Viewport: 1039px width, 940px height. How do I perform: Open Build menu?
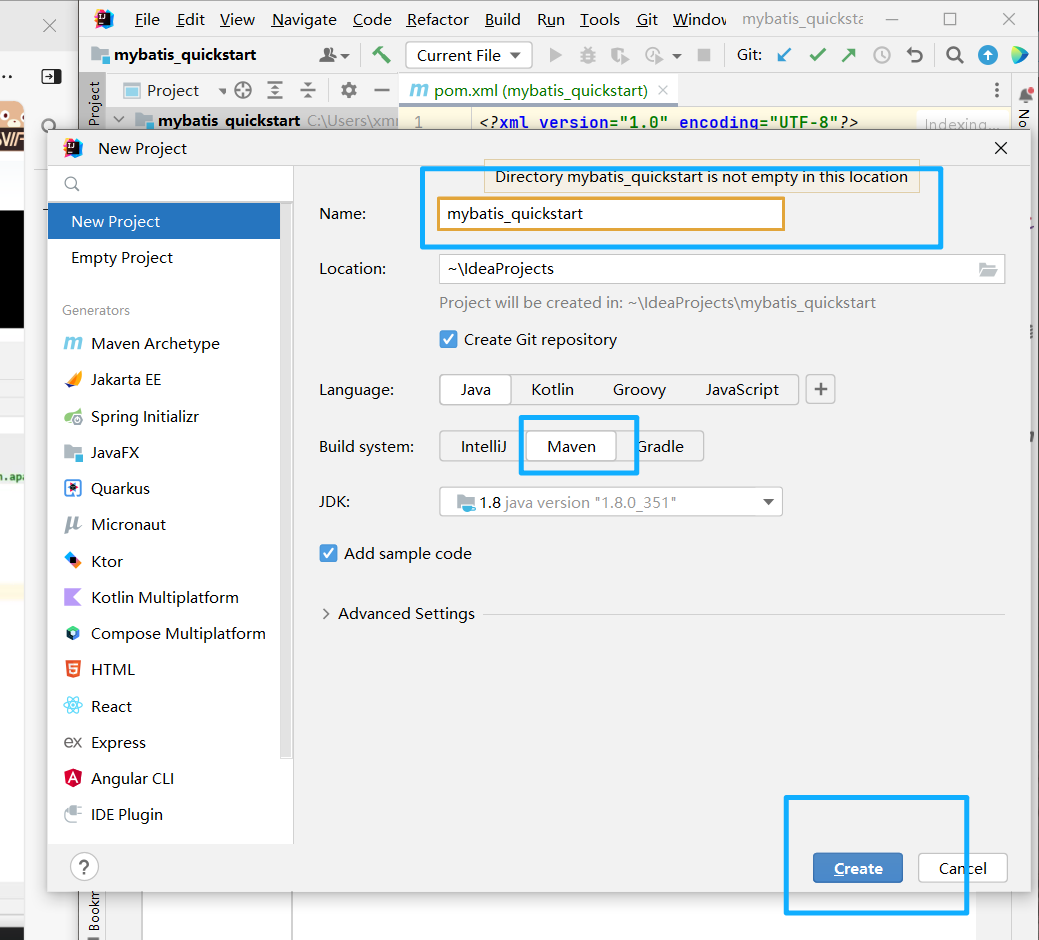pos(502,19)
